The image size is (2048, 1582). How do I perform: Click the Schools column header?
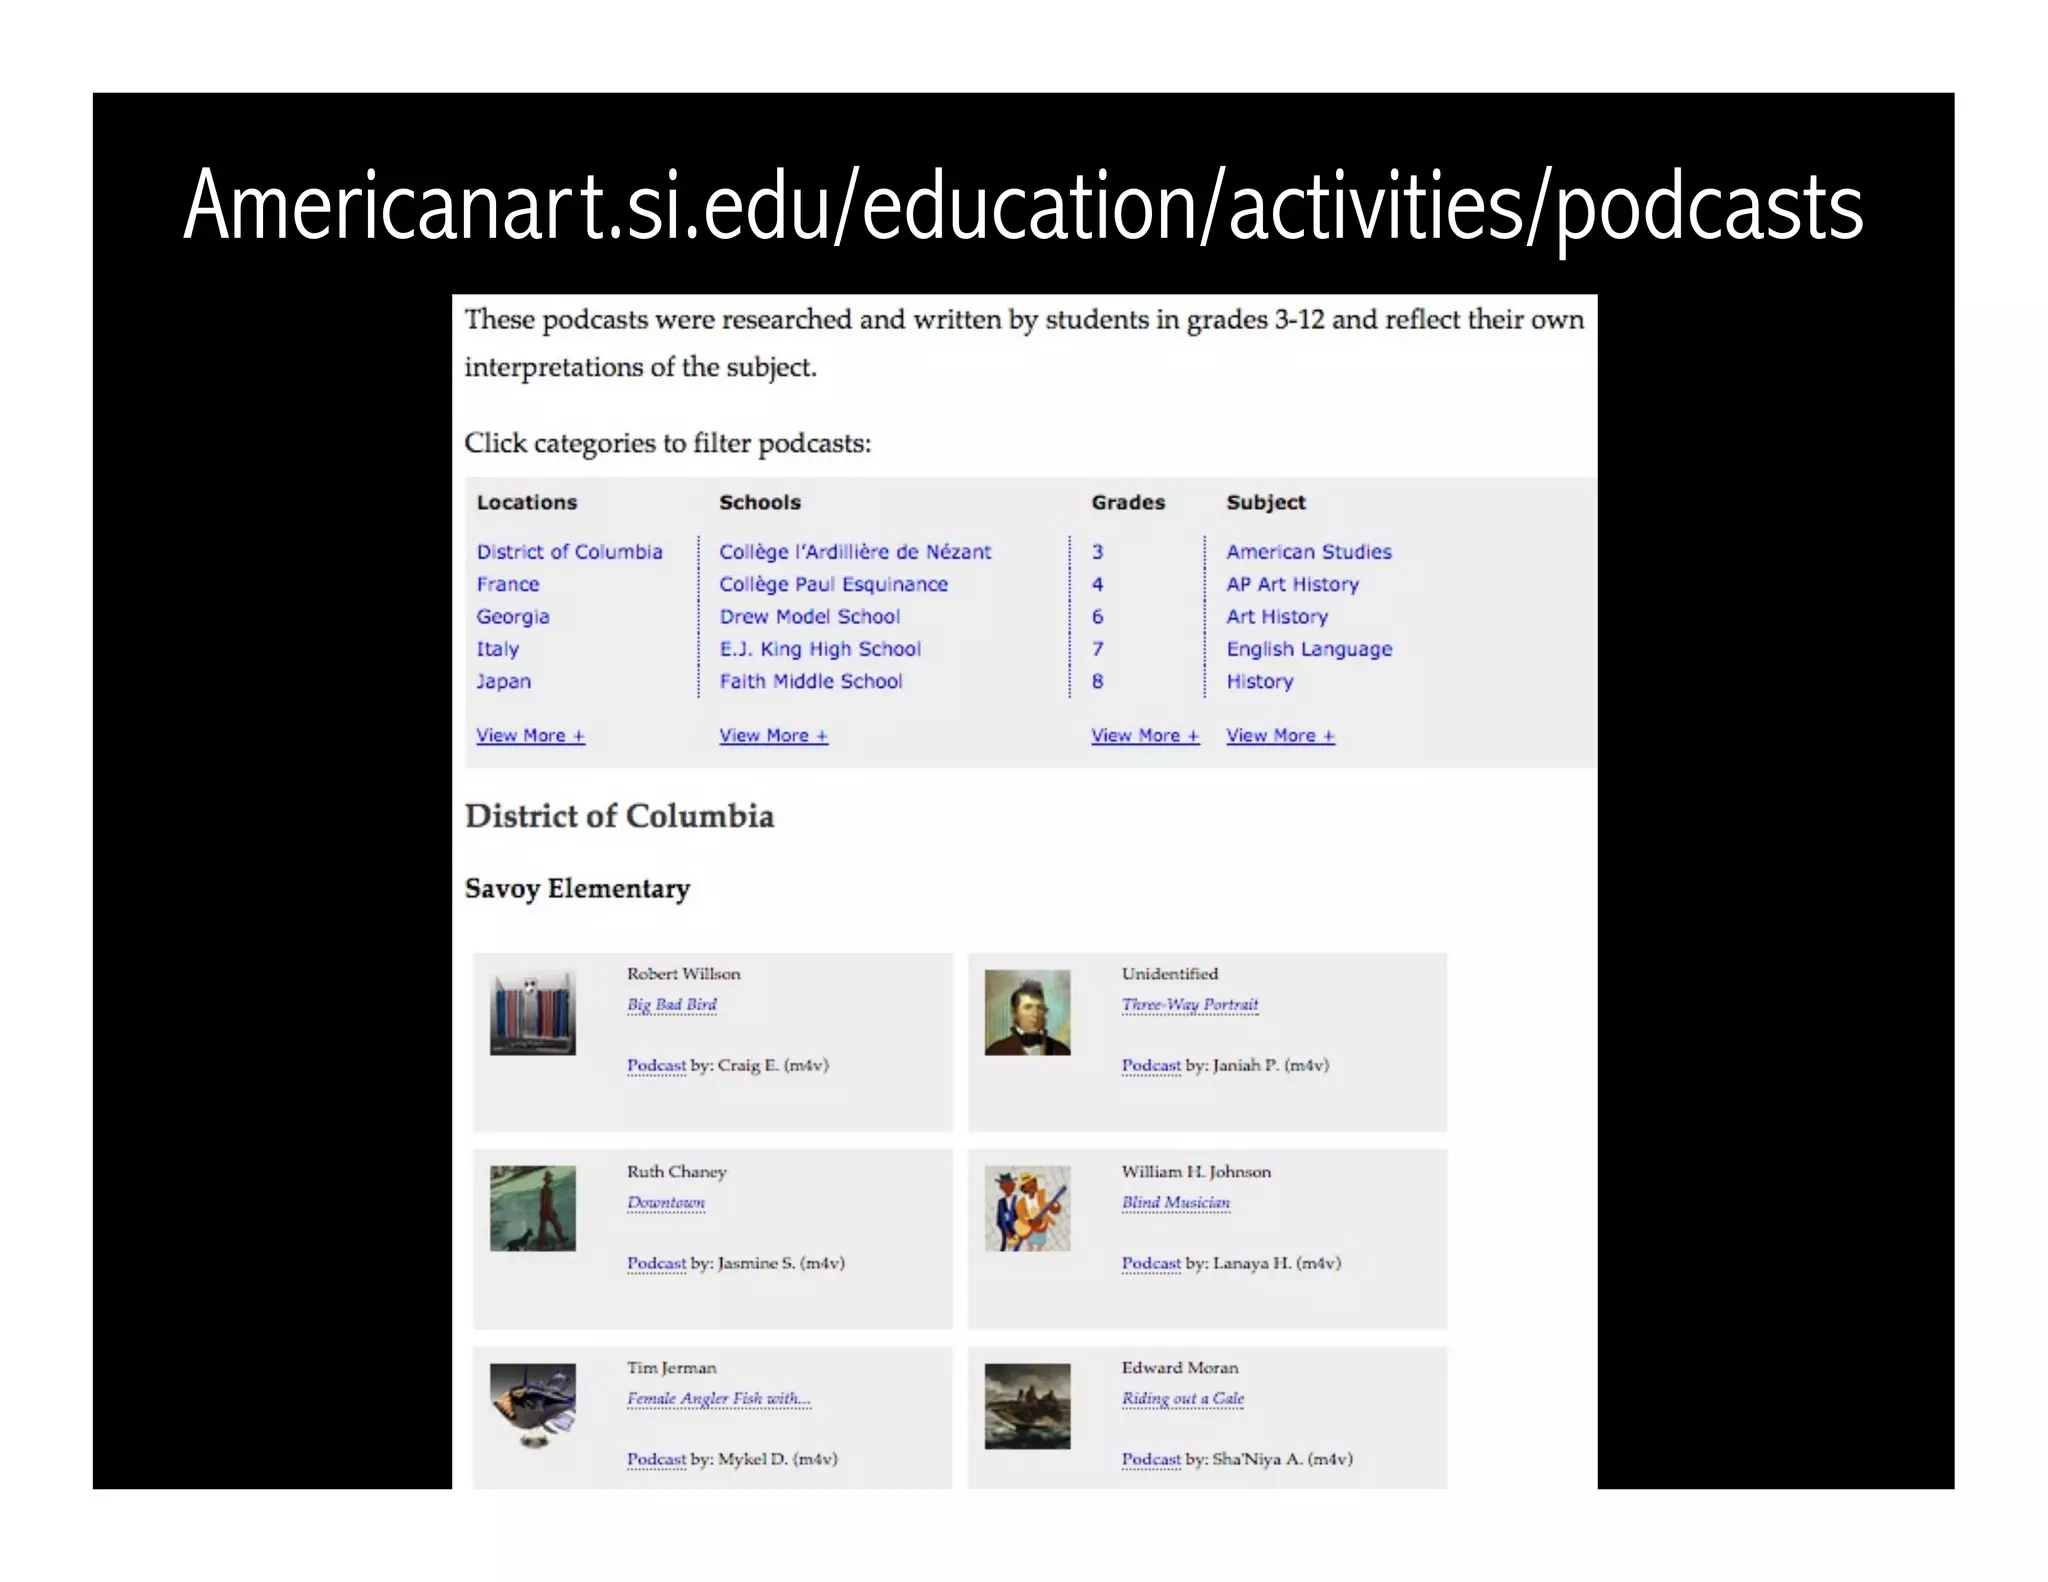(x=760, y=503)
